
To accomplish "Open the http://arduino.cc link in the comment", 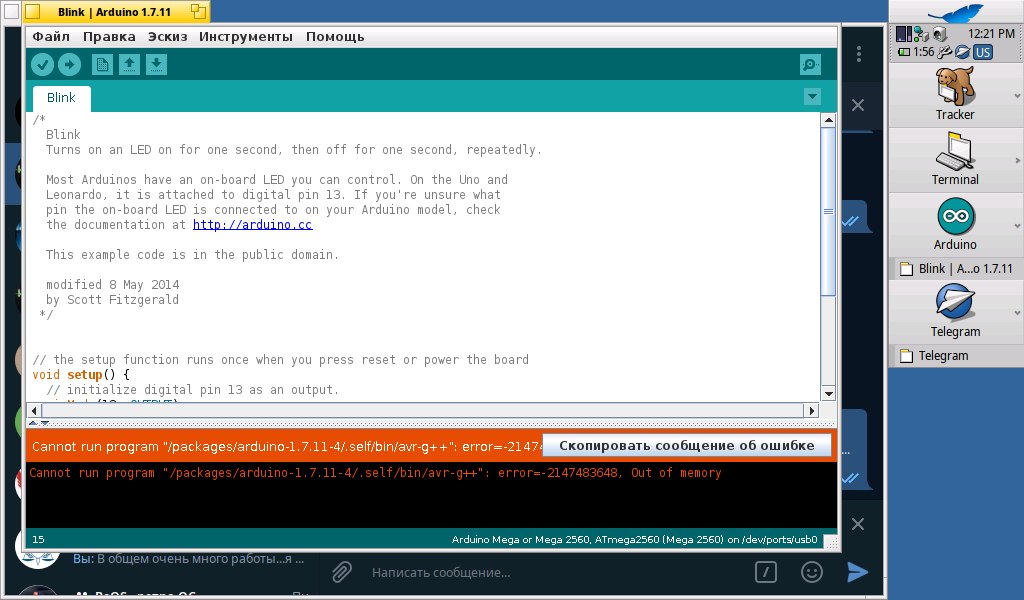I will [x=253, y=225].
